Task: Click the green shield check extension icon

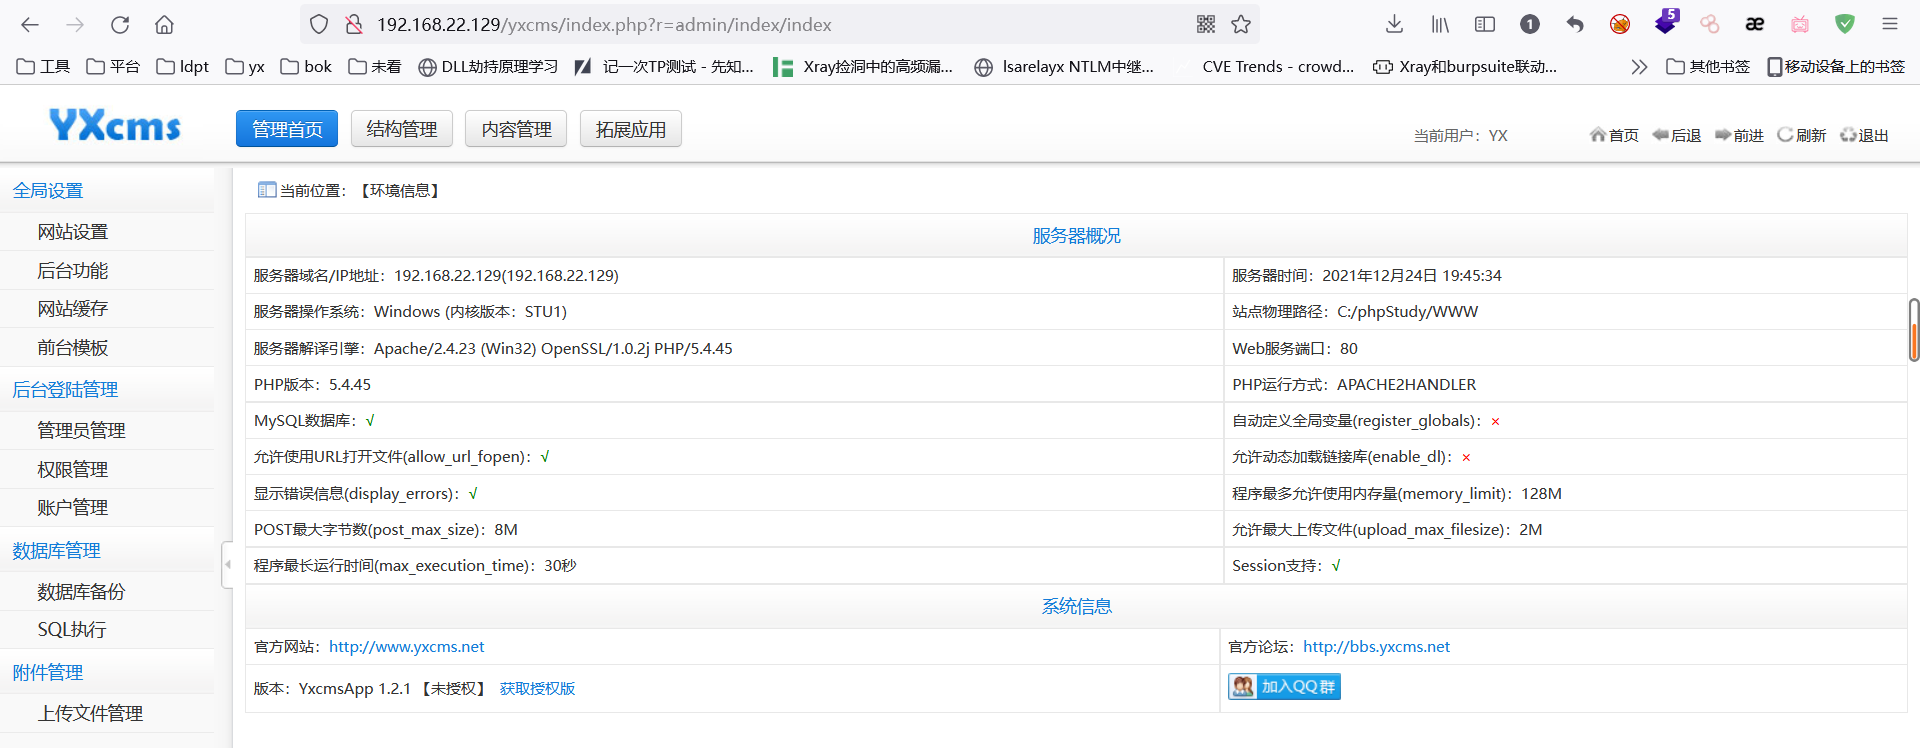Action: [x=1845, y=24]
